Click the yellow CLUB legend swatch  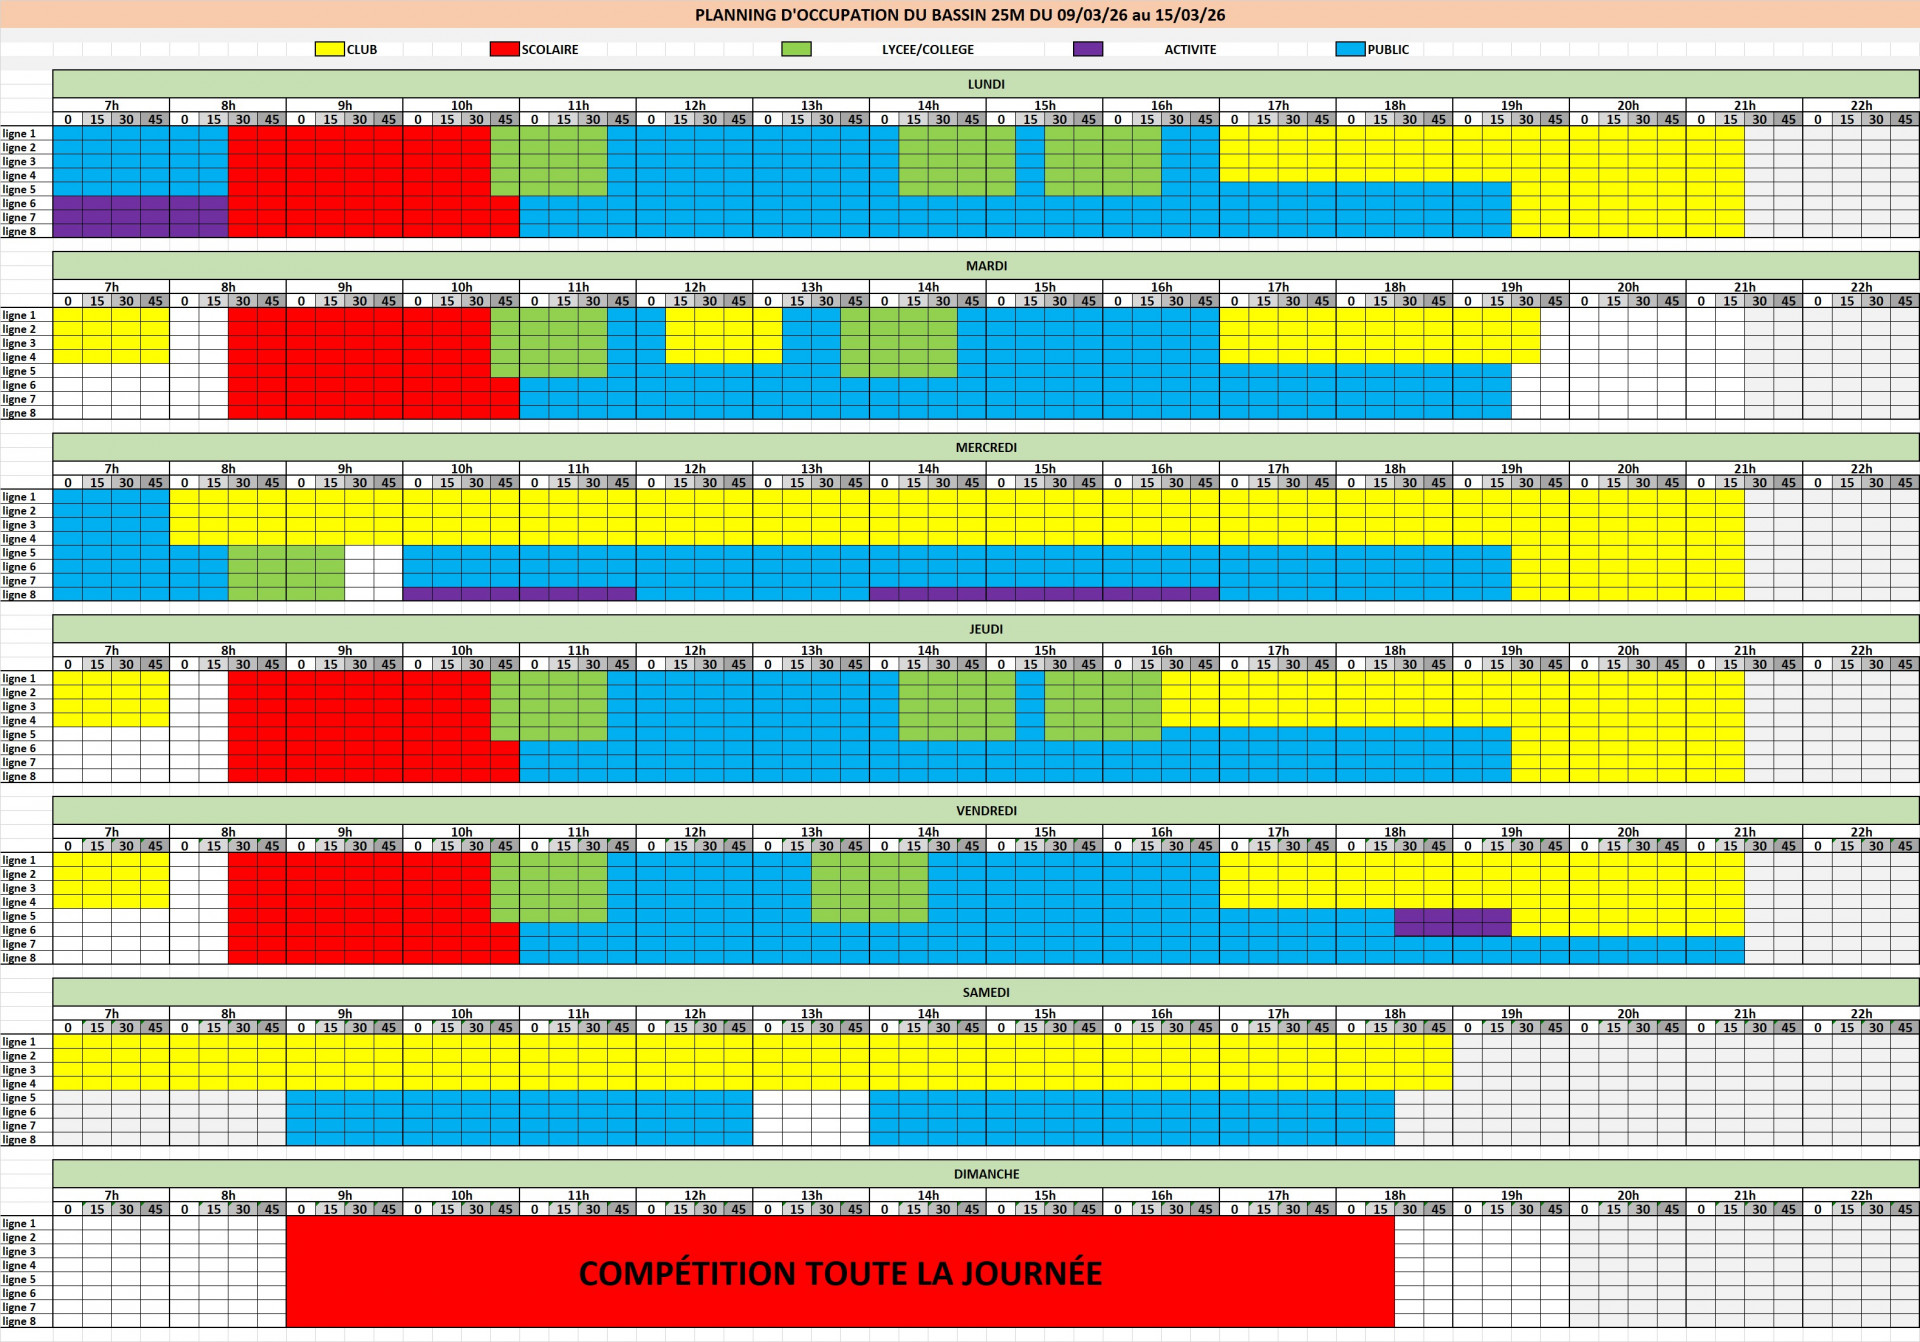pos(329,49)
